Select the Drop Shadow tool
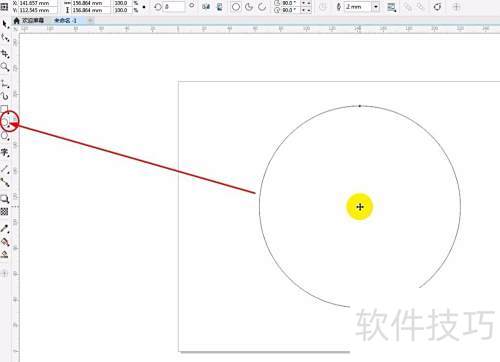This screenshot has height=362, width=500. click(x=5, y=199)
